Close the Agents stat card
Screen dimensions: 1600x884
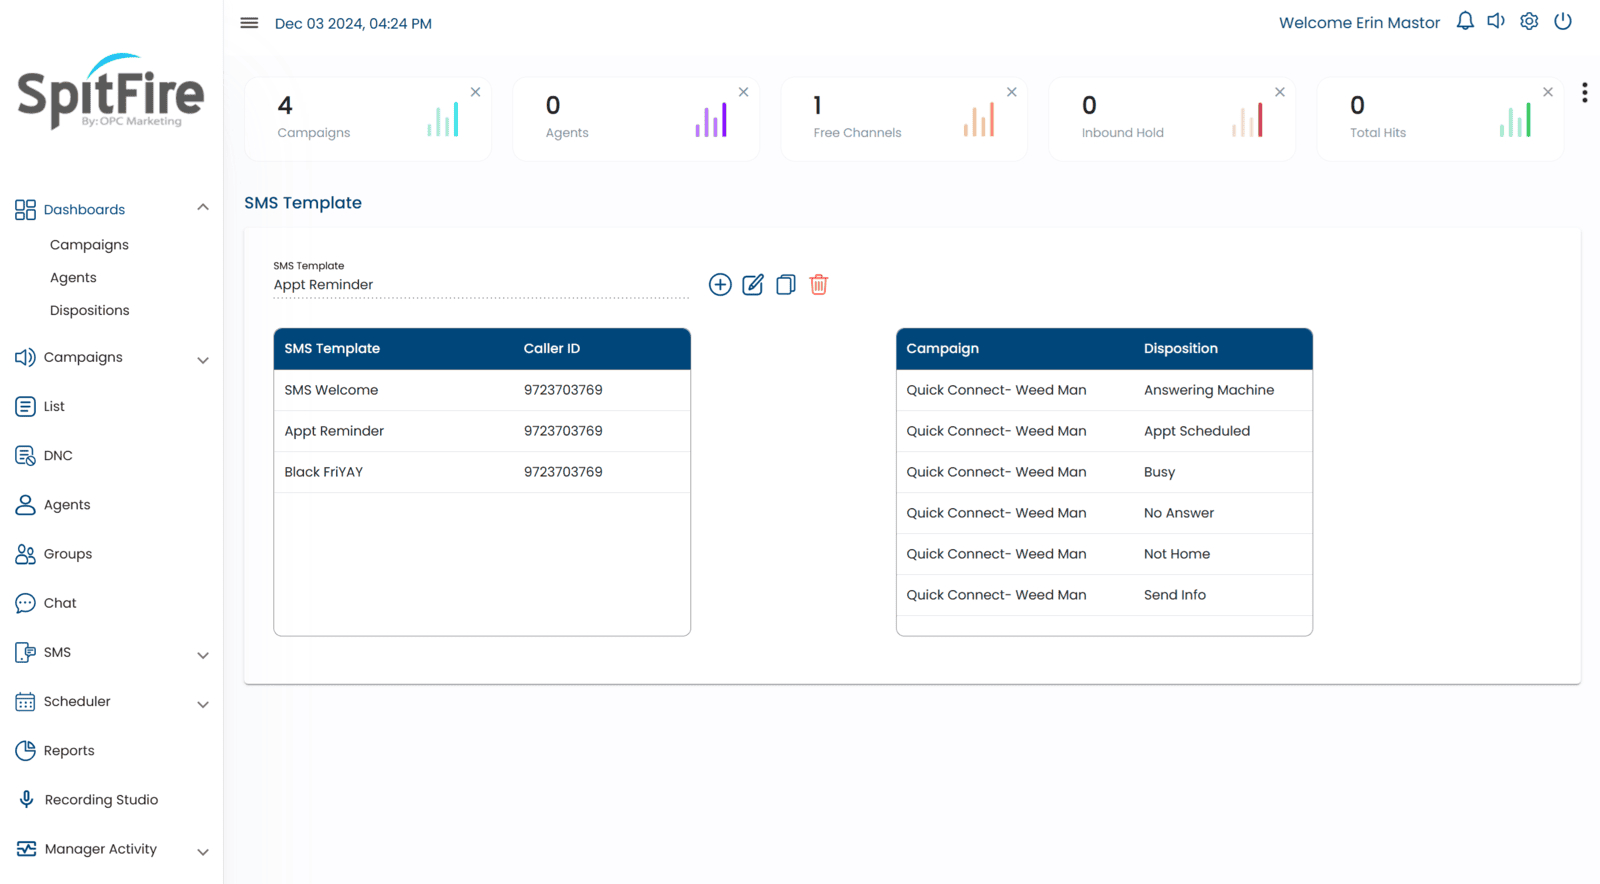(744, 92)
